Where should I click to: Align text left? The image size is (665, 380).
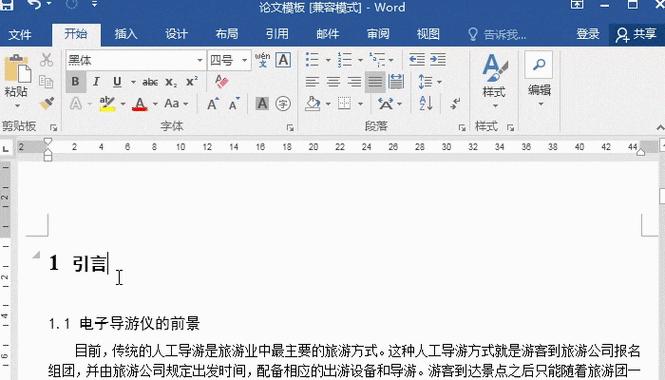click(312, 81)
